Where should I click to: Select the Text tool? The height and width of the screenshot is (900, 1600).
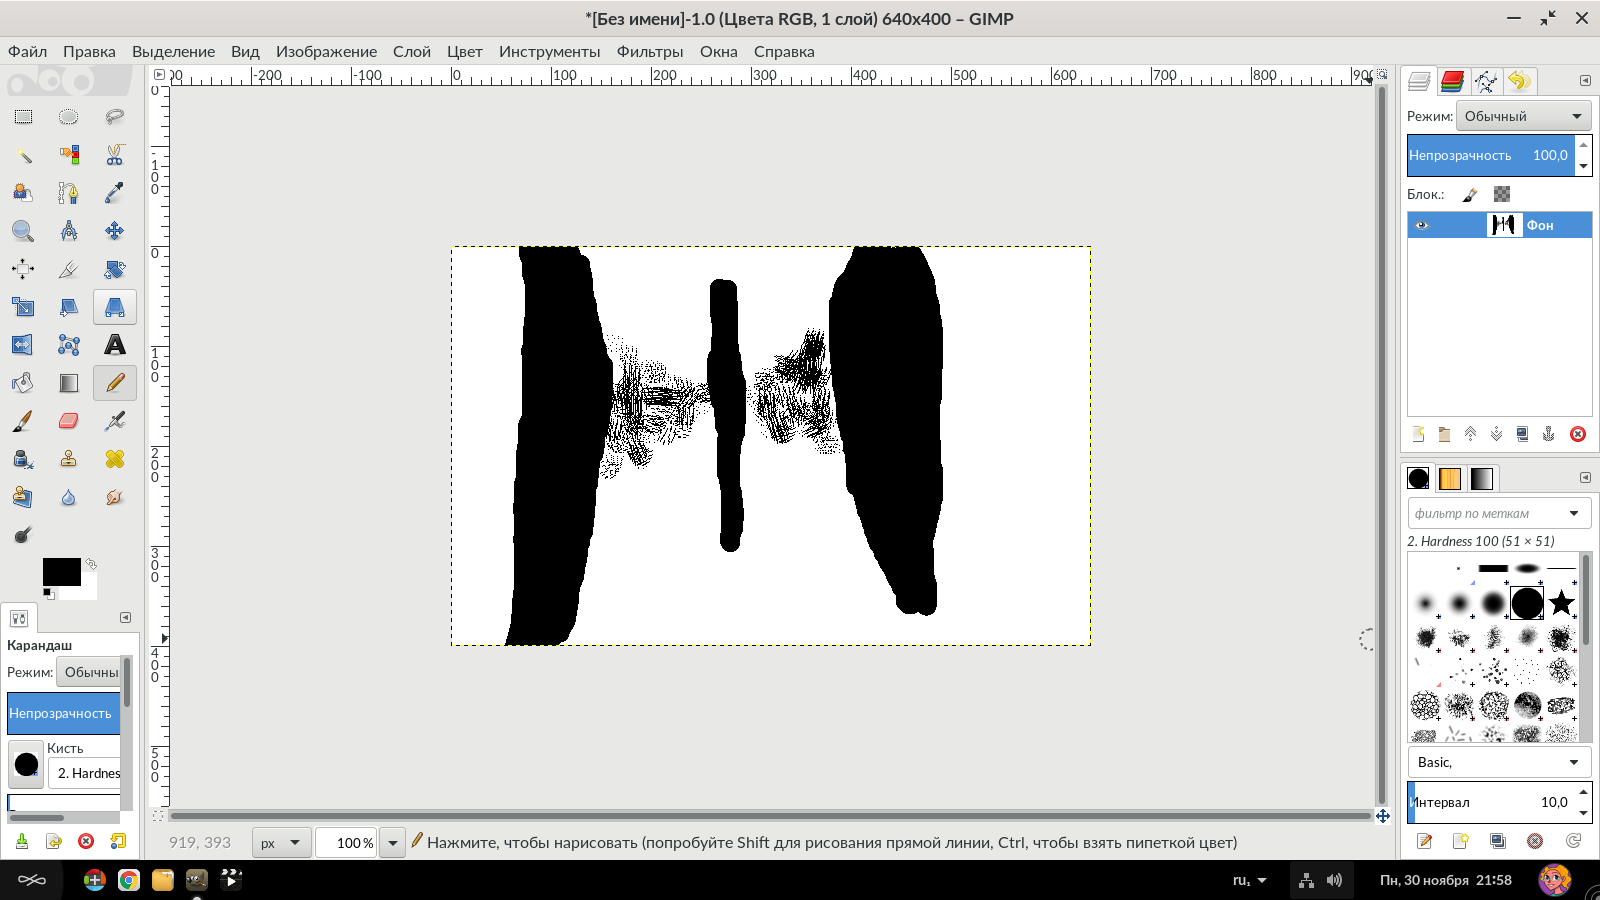pos(115,345)
